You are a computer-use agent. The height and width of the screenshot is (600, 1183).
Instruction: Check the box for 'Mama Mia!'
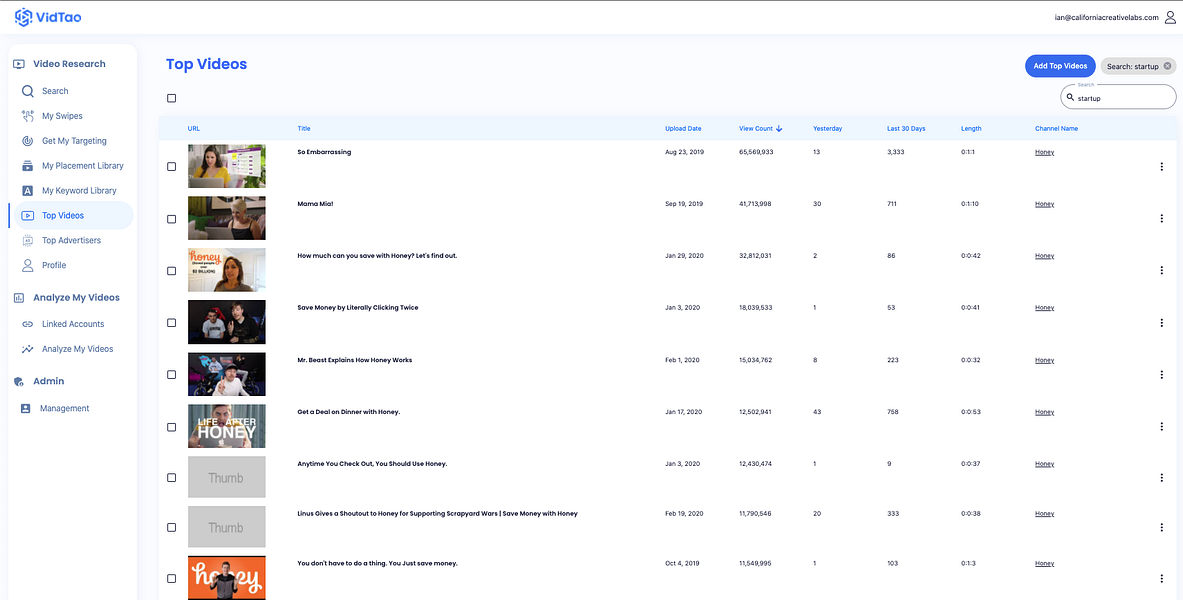point(171,219)
